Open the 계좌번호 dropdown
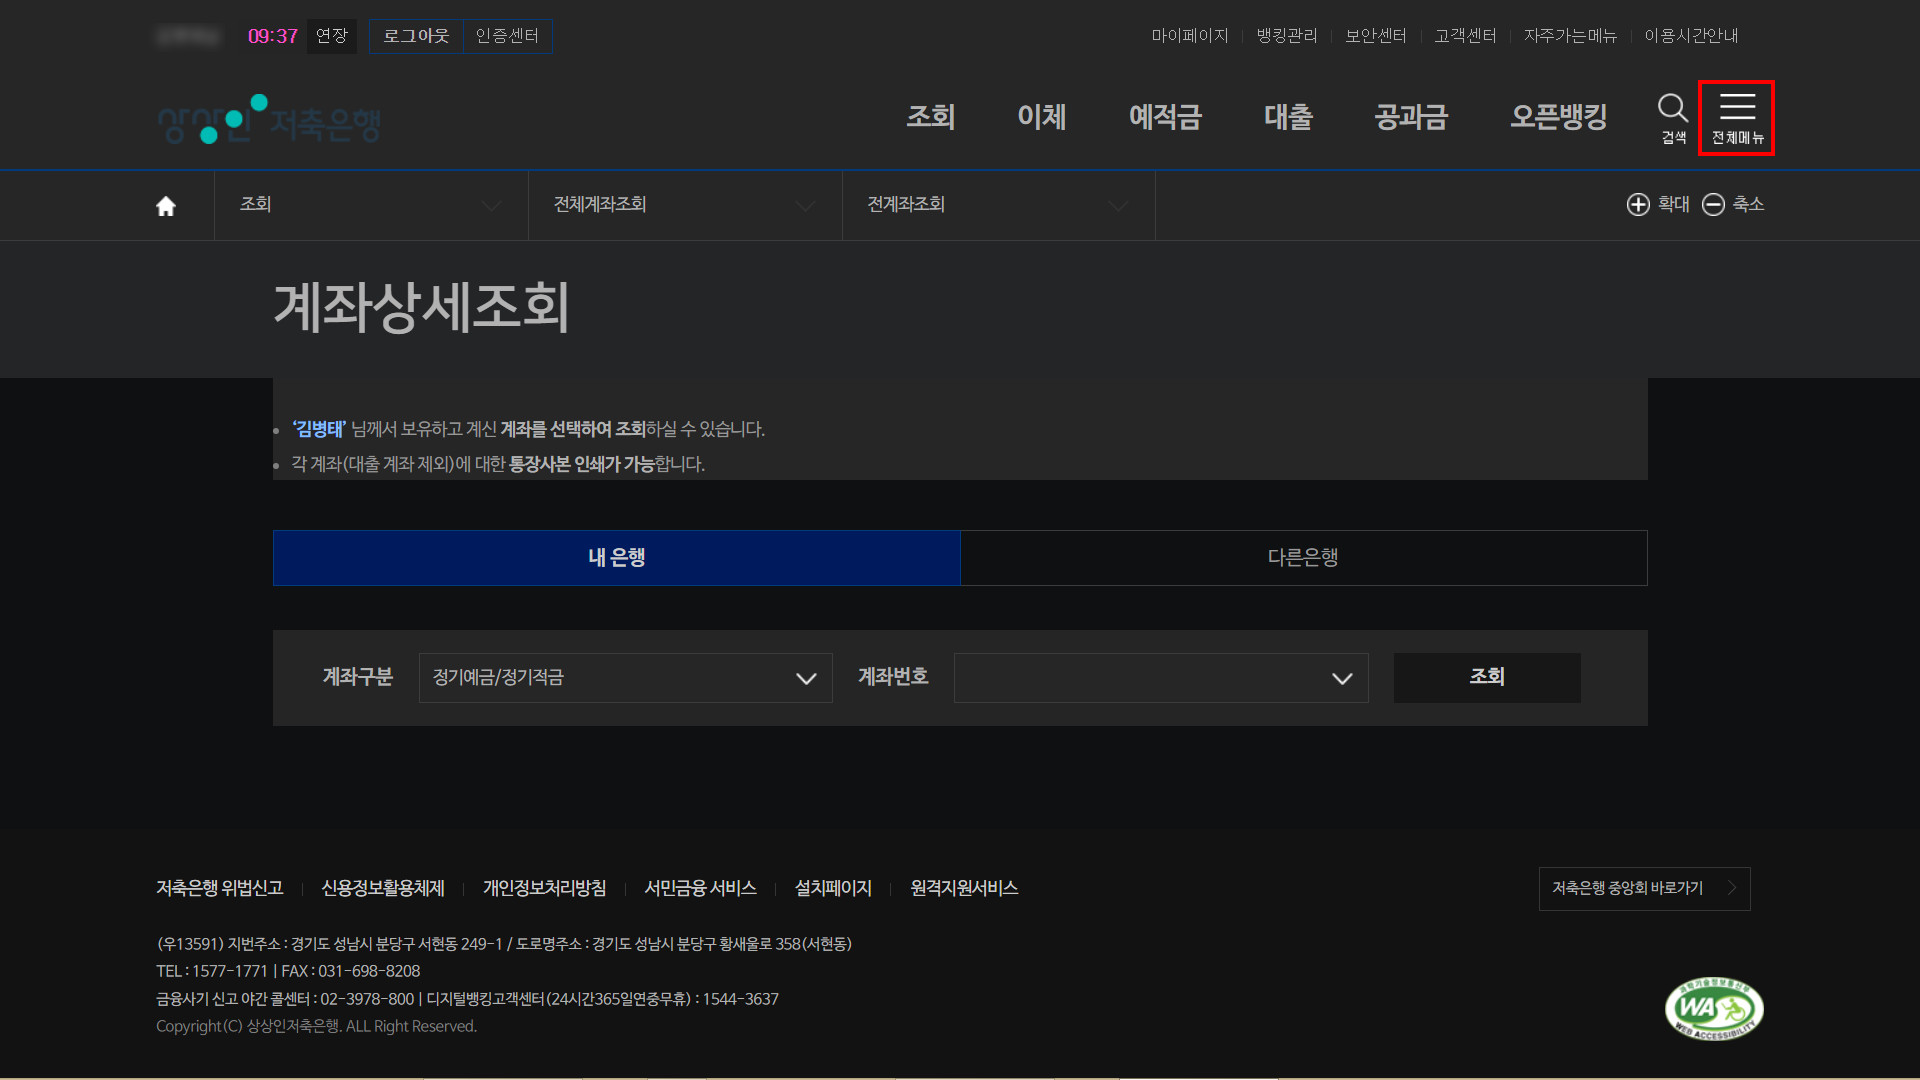The height and width of the screenshot is (1080, 1920). point(1160,678)
